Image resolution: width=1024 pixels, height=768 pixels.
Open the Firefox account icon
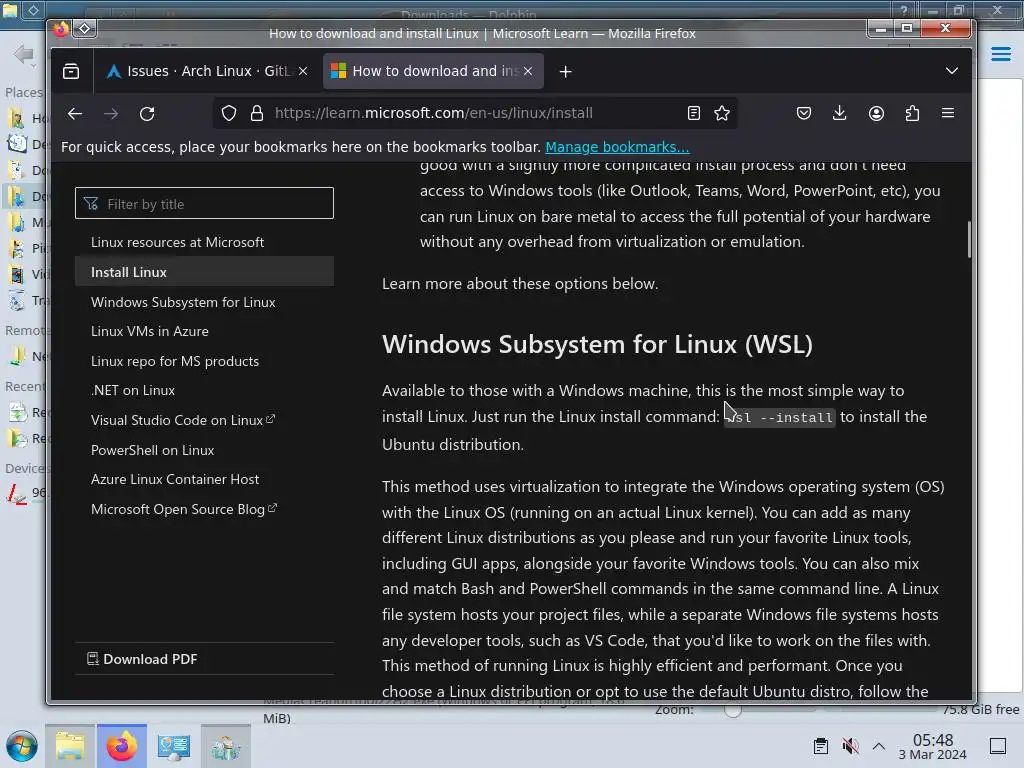click(876, 114)
